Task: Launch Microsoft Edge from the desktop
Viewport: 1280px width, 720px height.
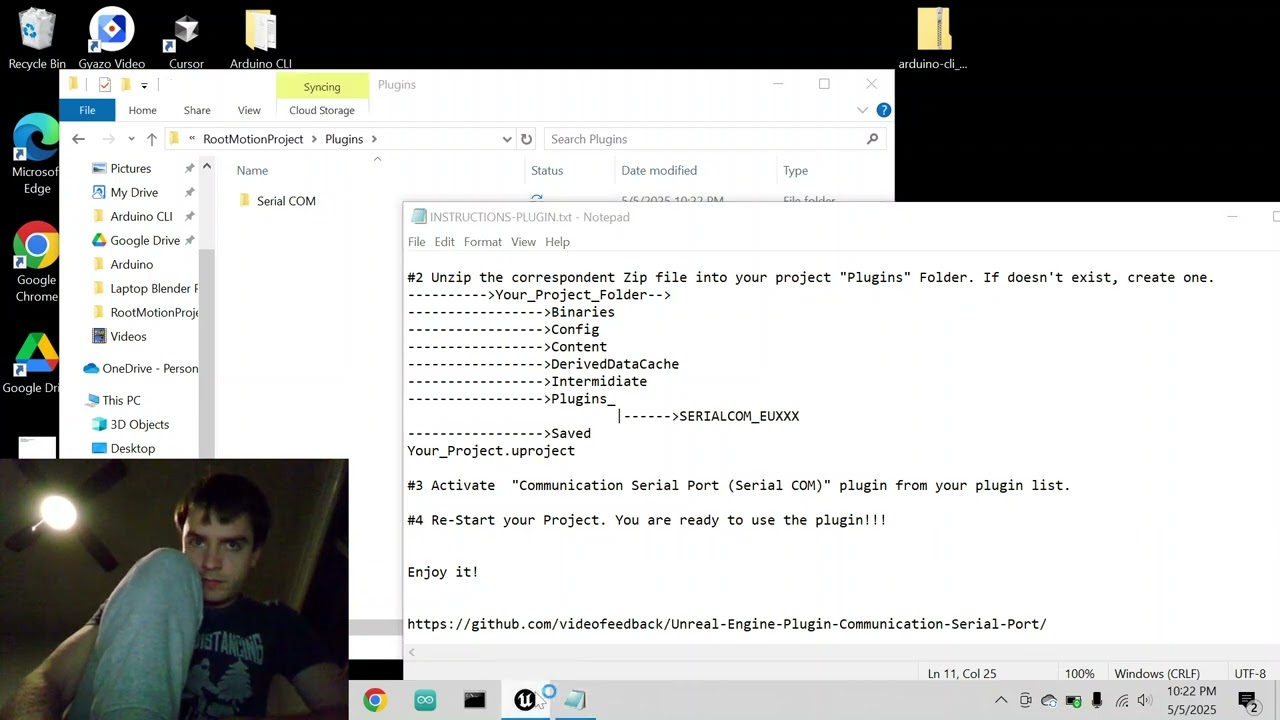Action: tap(37, 155)
